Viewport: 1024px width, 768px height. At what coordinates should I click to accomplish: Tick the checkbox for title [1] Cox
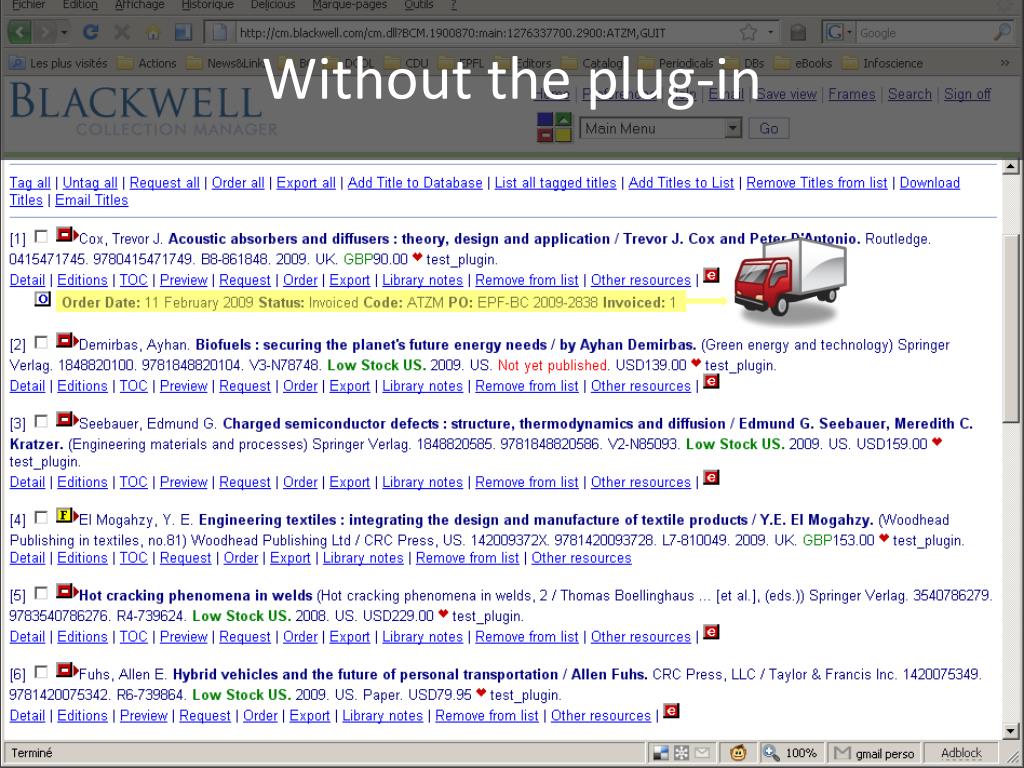(x=41, y=236)
